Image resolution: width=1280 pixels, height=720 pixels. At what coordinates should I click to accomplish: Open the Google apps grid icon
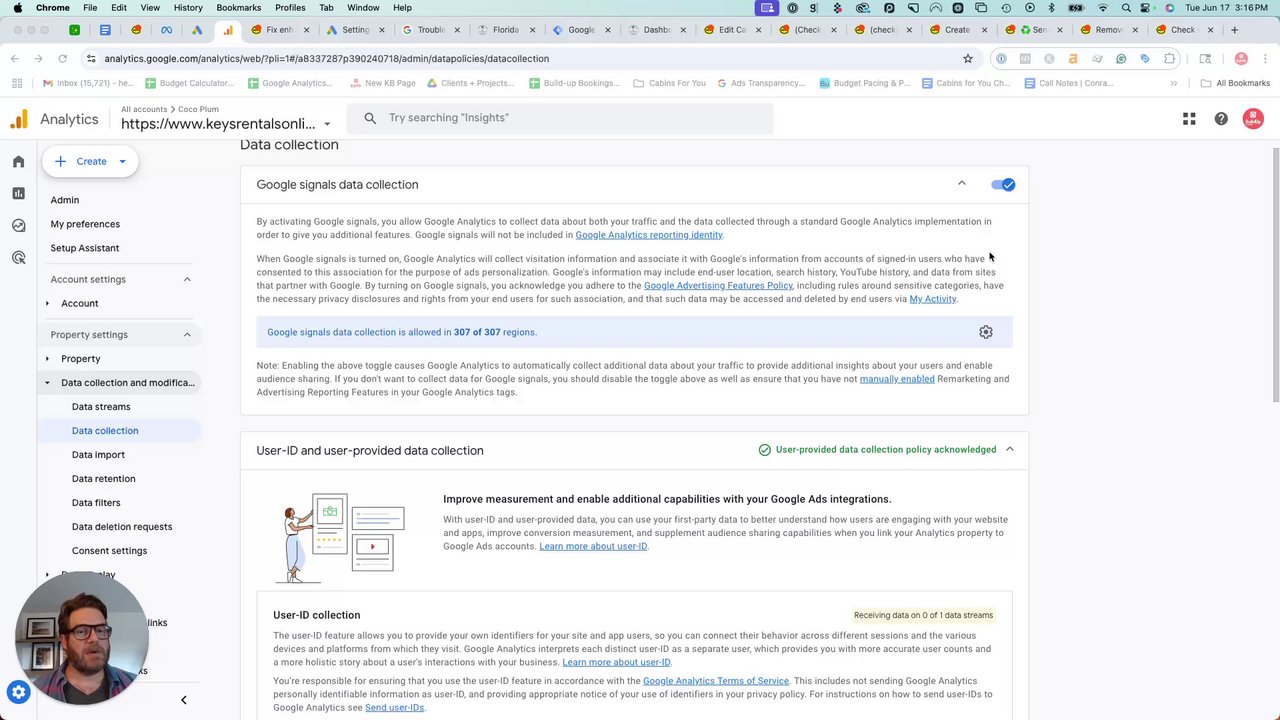(x=1189, y=119)
